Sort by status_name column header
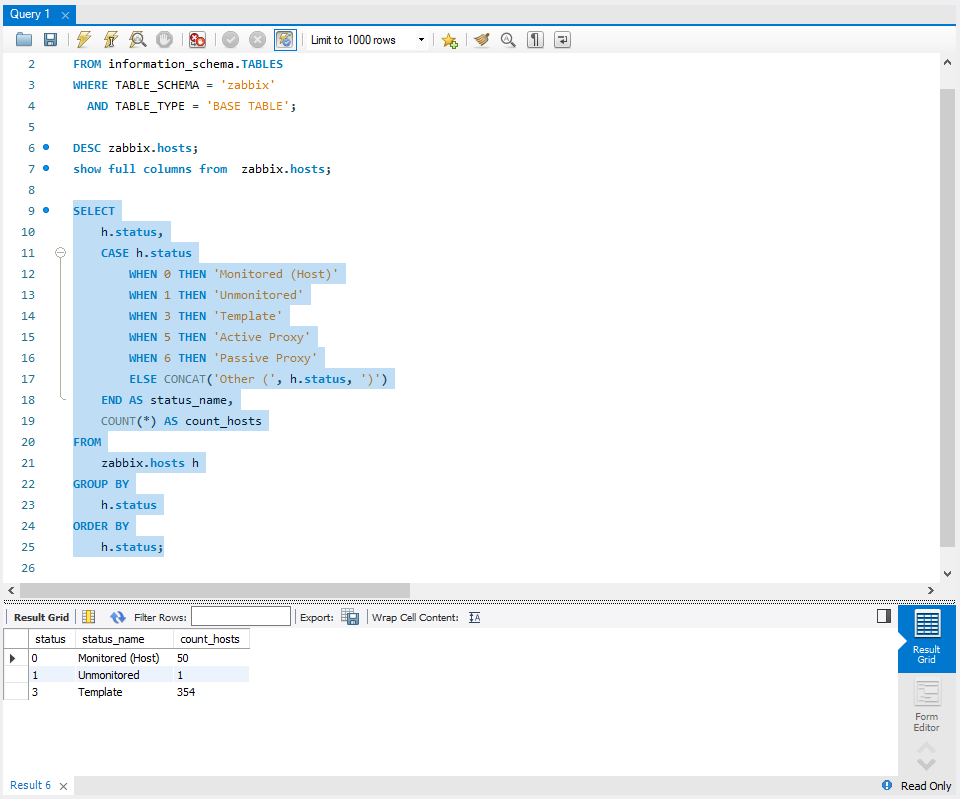Screen dimensions: 960x799 (124, 639)
